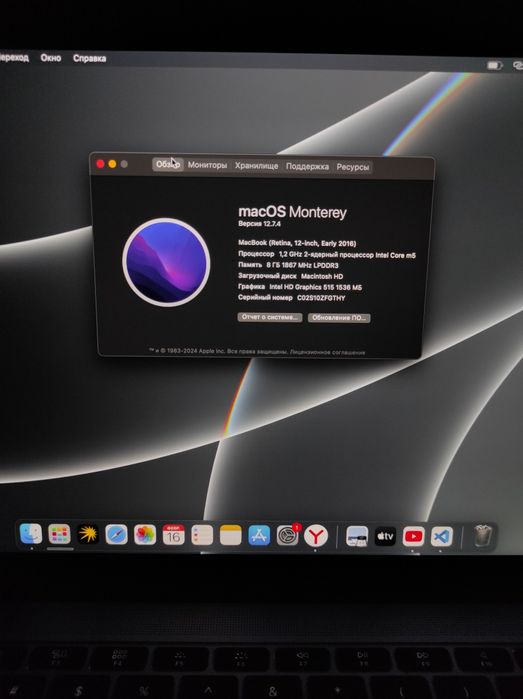Click the 1,2 GHz Intel Core m5 processor value
Viewport: 523px width, 699px height.
pos(347,255)
